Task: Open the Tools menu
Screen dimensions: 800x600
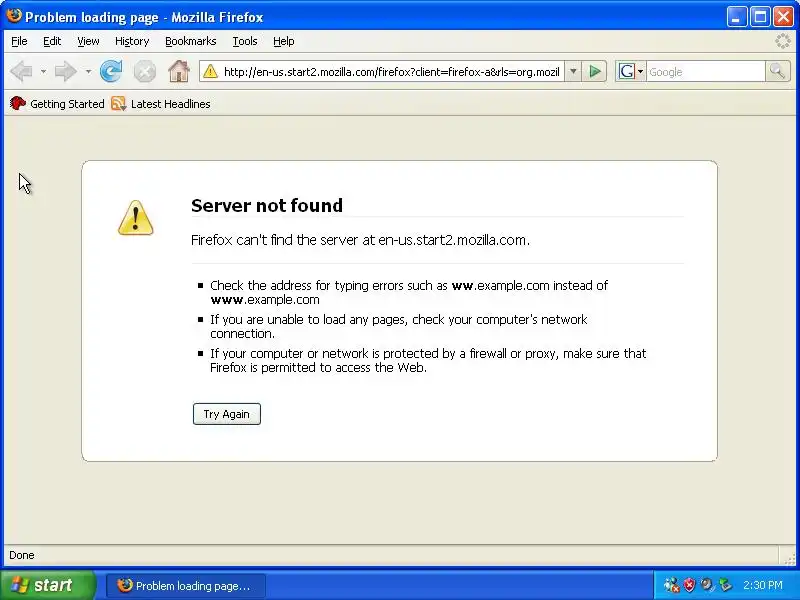Action: (x=245, y=41)
